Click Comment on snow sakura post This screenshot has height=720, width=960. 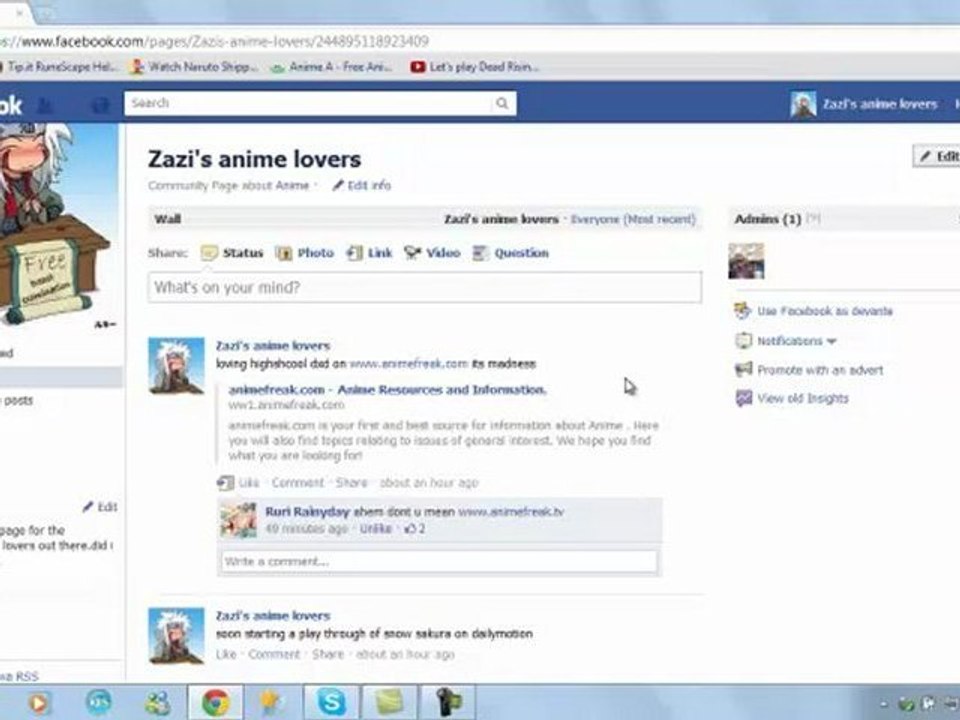click(x=274, y=654)
